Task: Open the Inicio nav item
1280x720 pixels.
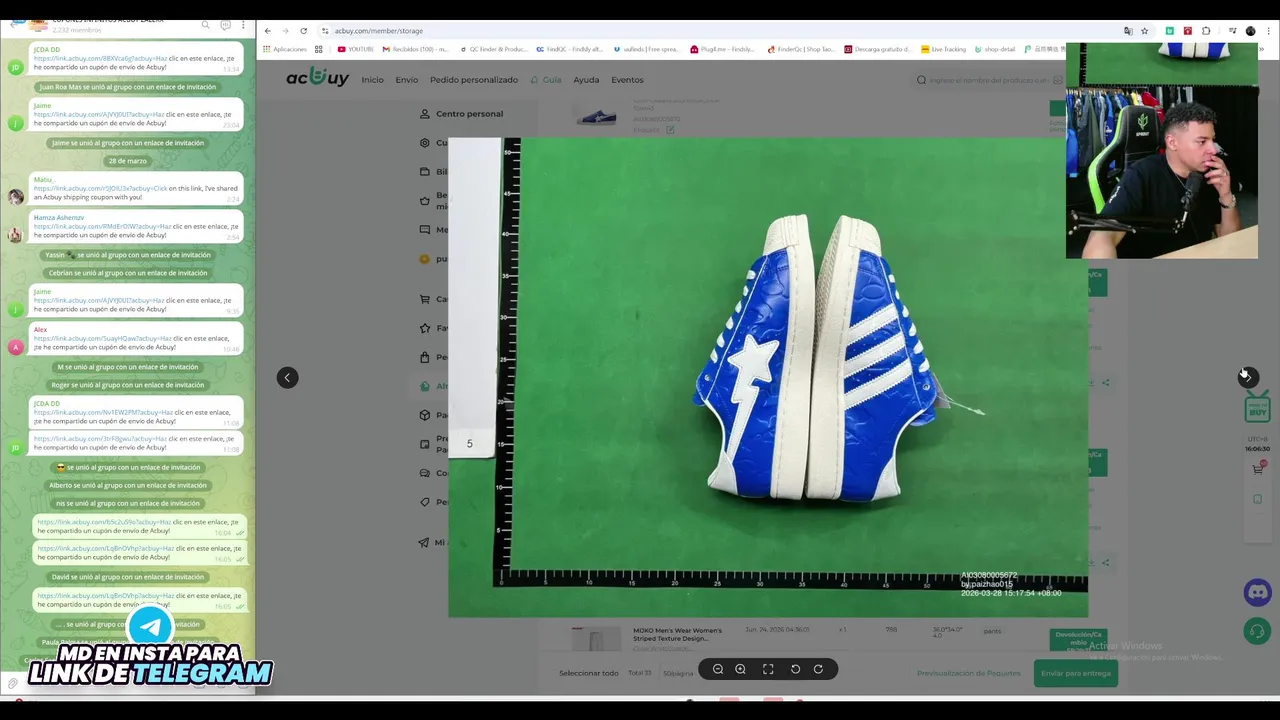Action: [x=372, y=80]
